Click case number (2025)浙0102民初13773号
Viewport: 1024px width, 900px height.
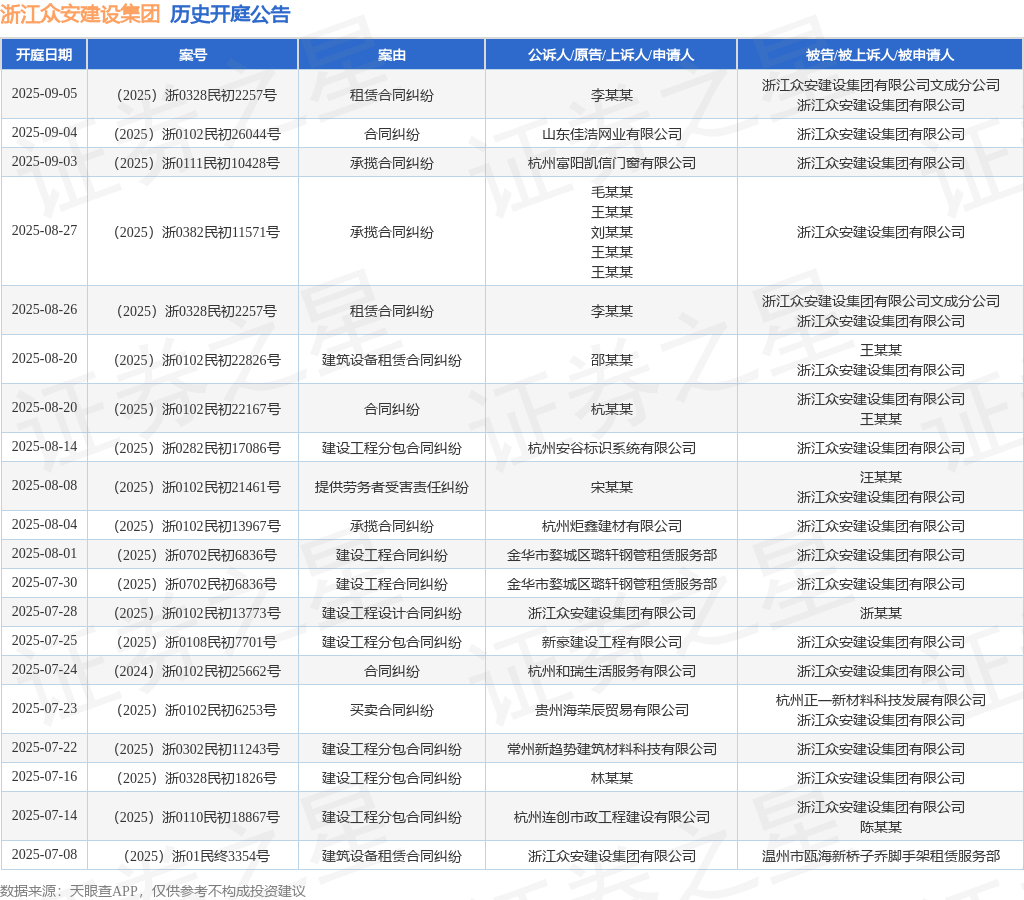(x=197, y=613)
